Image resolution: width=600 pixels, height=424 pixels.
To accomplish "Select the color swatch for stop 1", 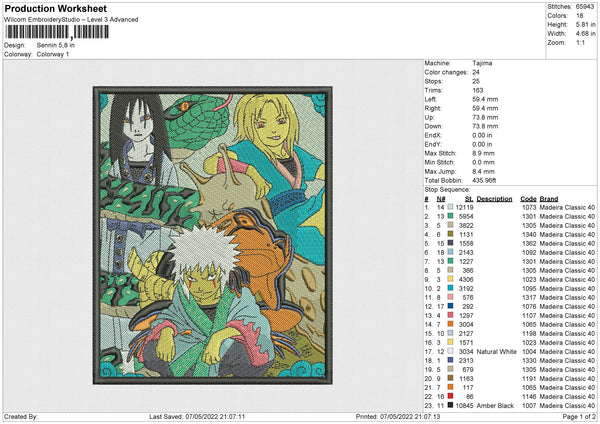I will [450, 207].
